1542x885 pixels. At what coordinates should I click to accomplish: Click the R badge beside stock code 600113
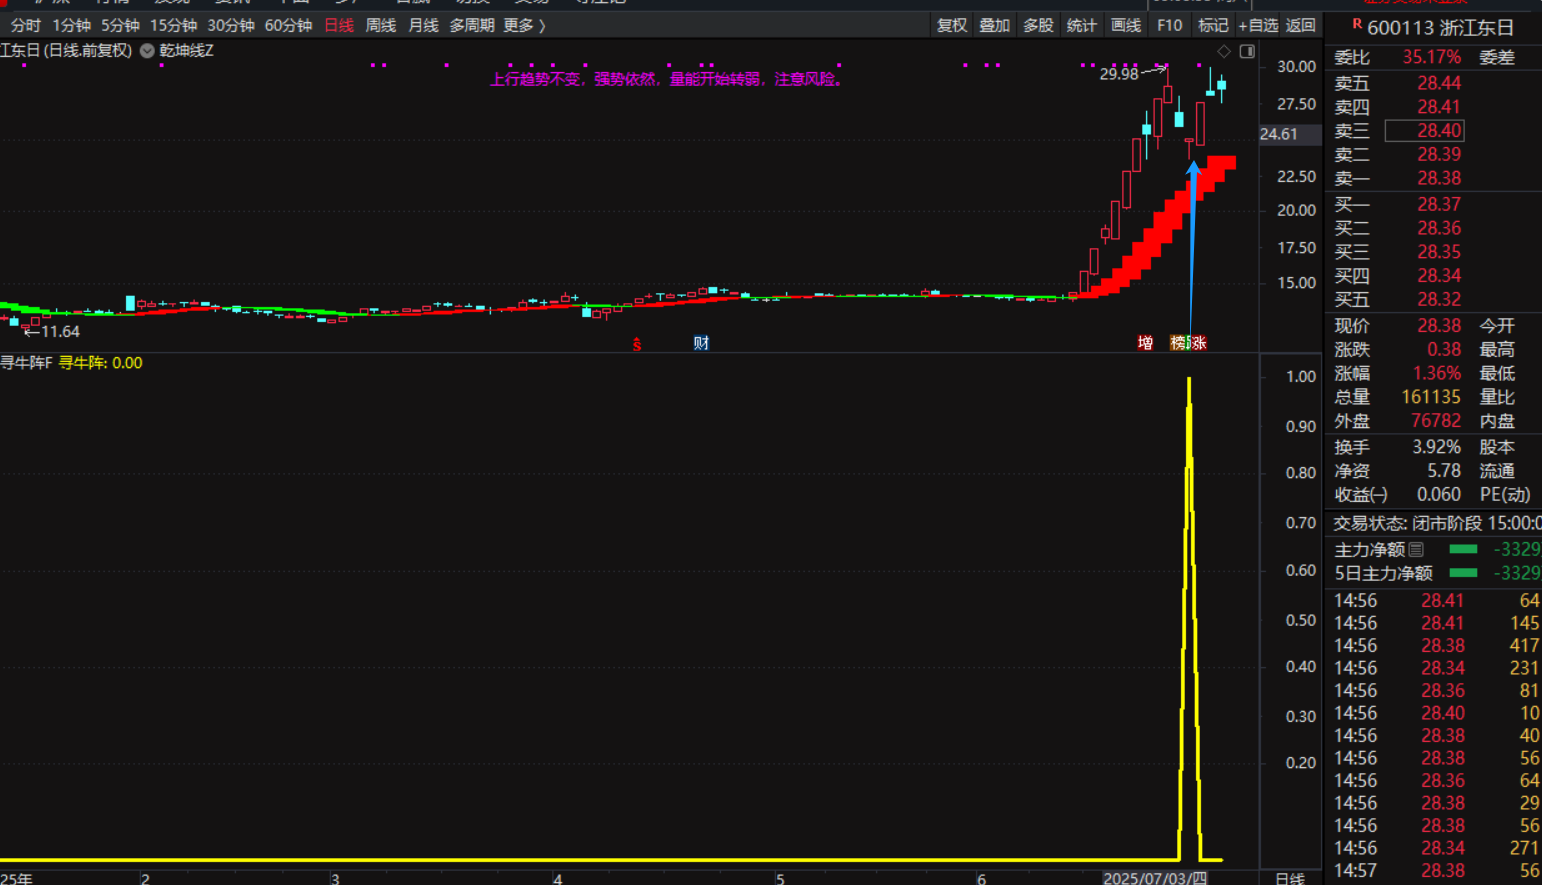1357,24
